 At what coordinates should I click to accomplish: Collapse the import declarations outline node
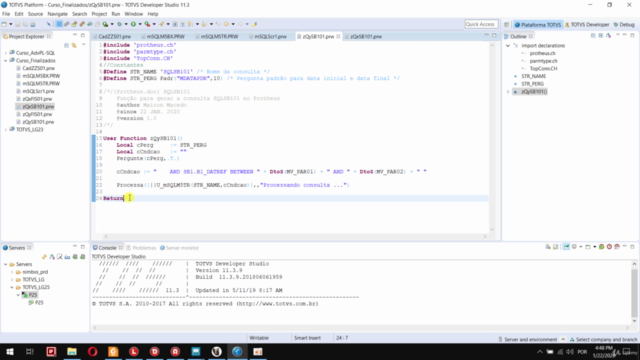click(508, 46)
